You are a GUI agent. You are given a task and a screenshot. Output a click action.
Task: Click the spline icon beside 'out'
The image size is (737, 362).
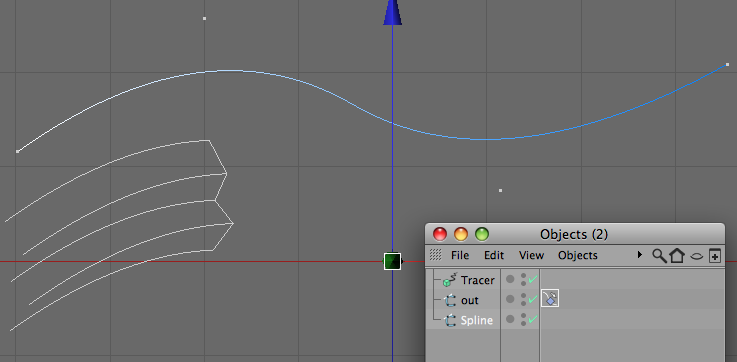tap(450, 300)
